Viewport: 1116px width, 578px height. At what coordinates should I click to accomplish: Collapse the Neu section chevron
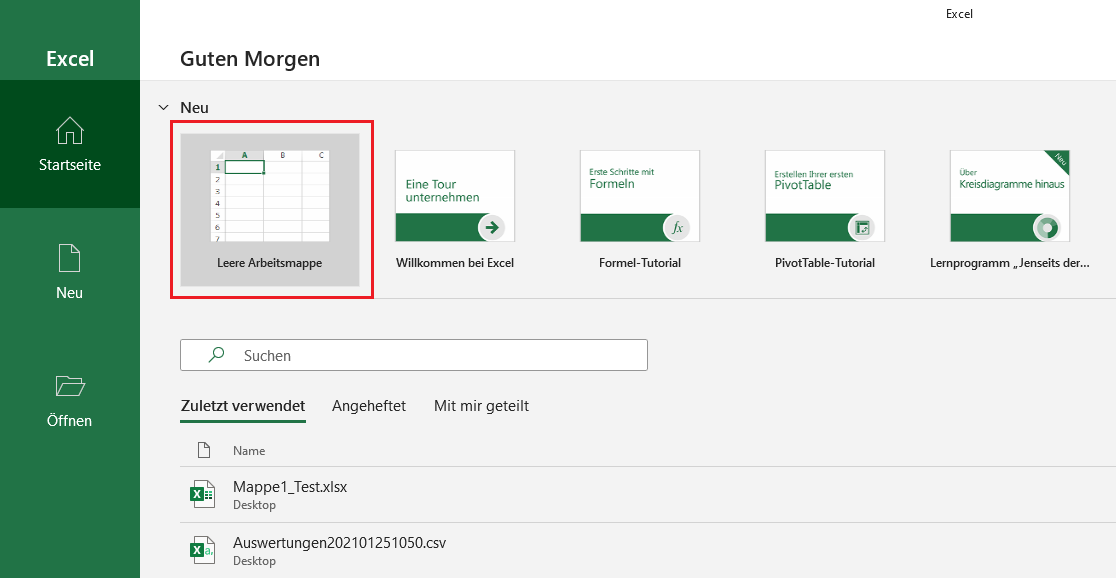click(x=164, y=107)
